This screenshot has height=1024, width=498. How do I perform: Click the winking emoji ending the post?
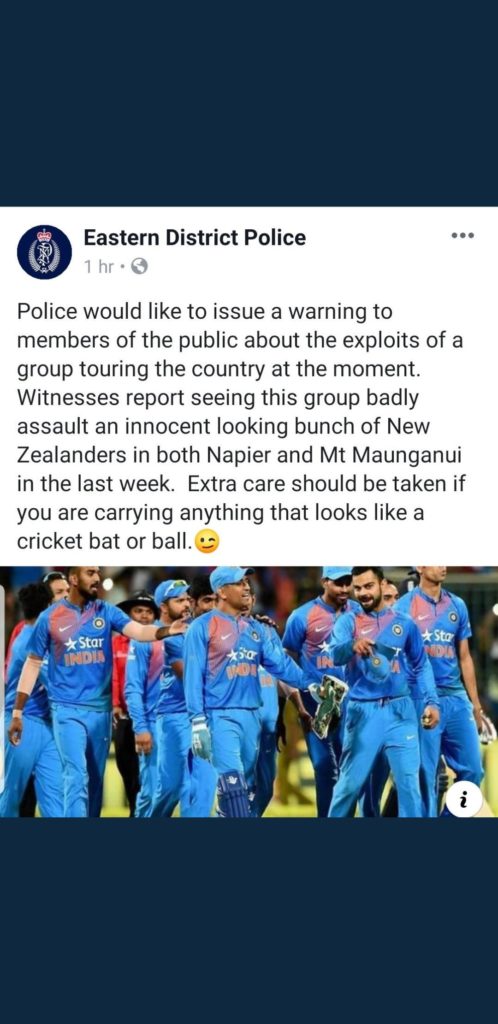click(207, 543)
